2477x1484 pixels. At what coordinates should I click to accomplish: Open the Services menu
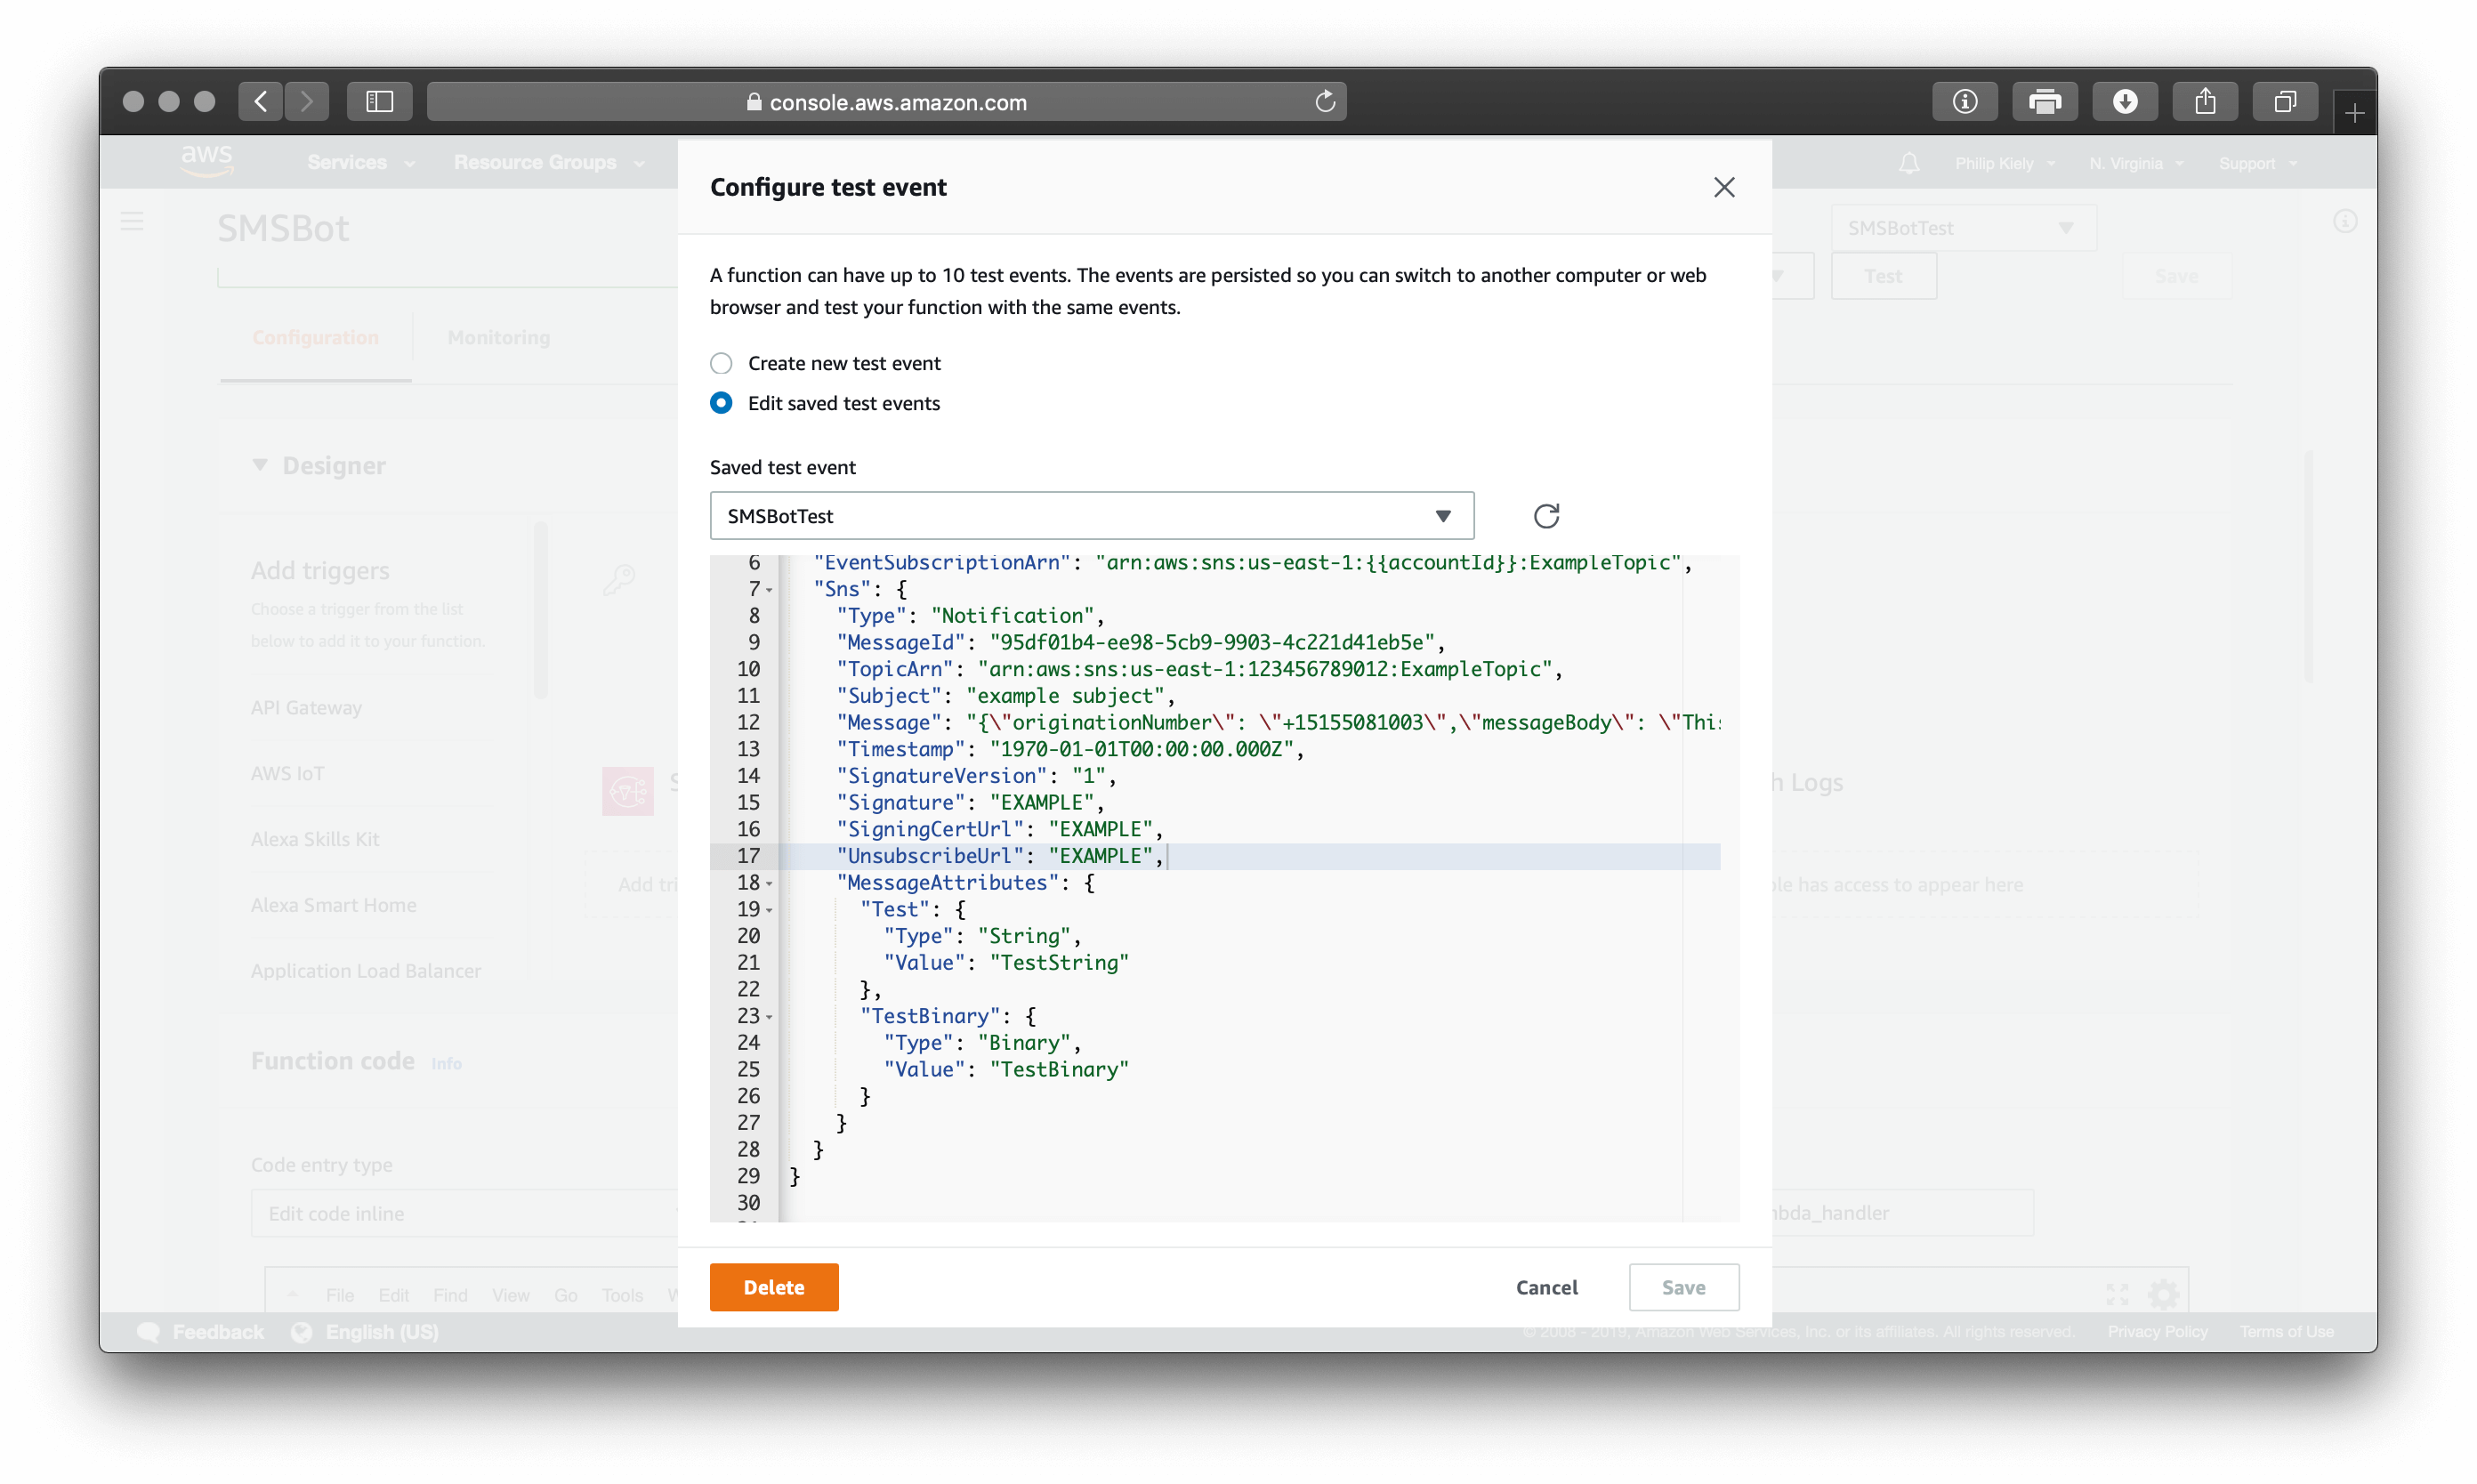pyautogui.click(x=360, y=162)
